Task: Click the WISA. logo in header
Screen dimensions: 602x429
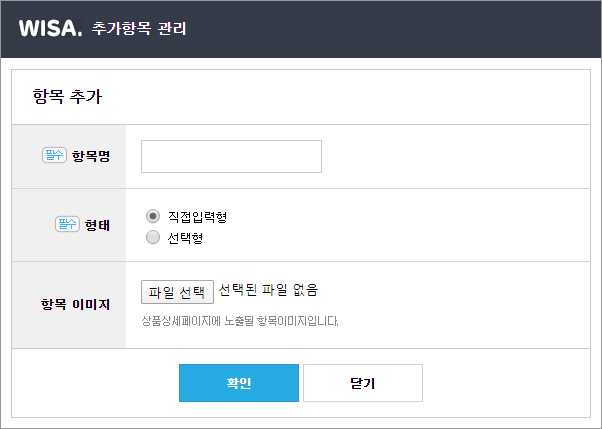Action: 50,28
